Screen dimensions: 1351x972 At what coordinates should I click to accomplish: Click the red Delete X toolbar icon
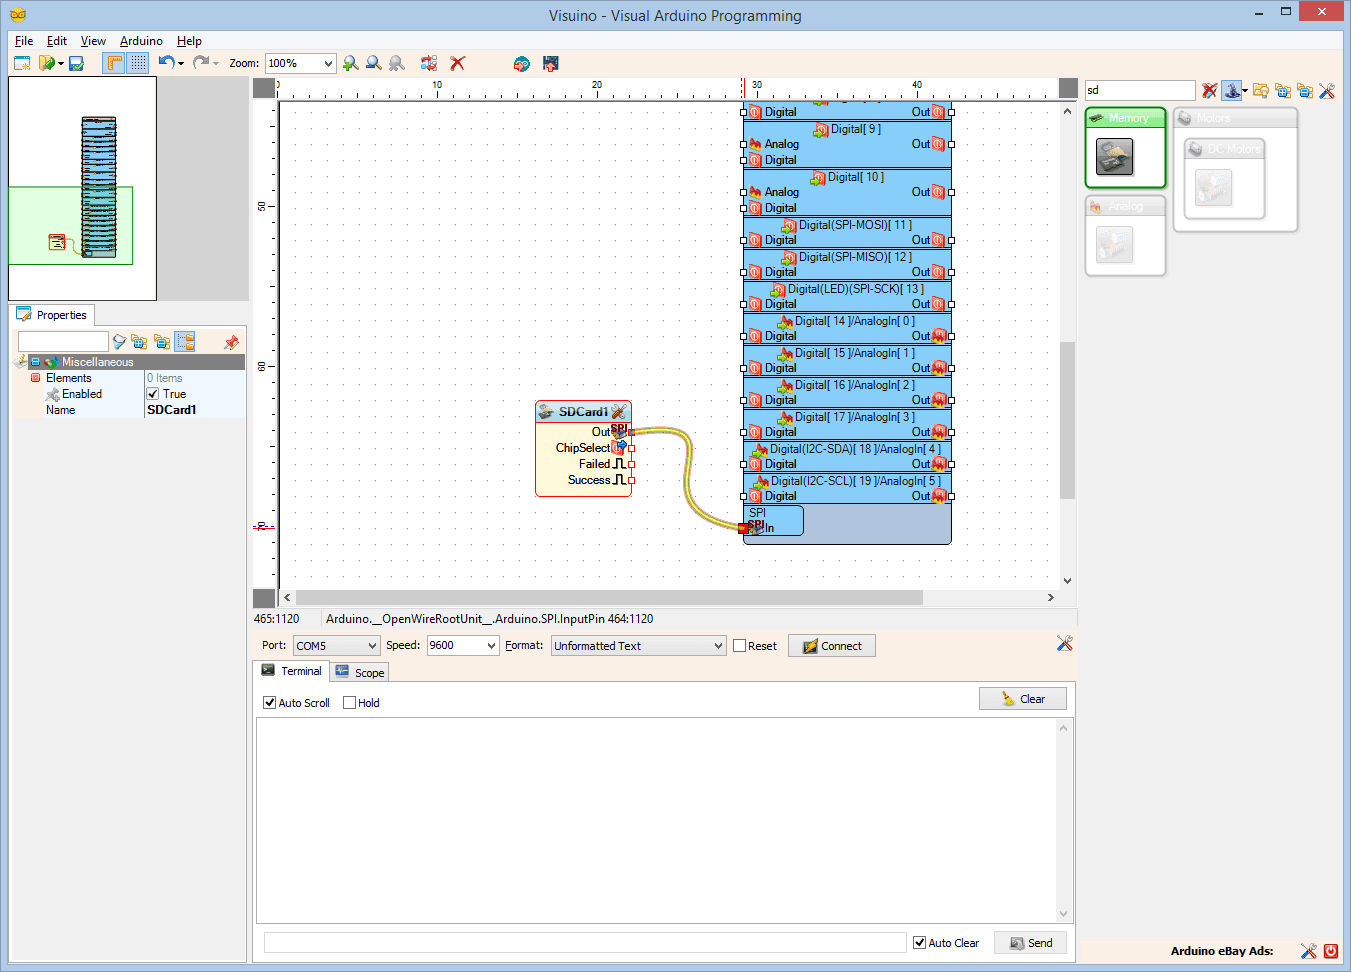[457, 63]
